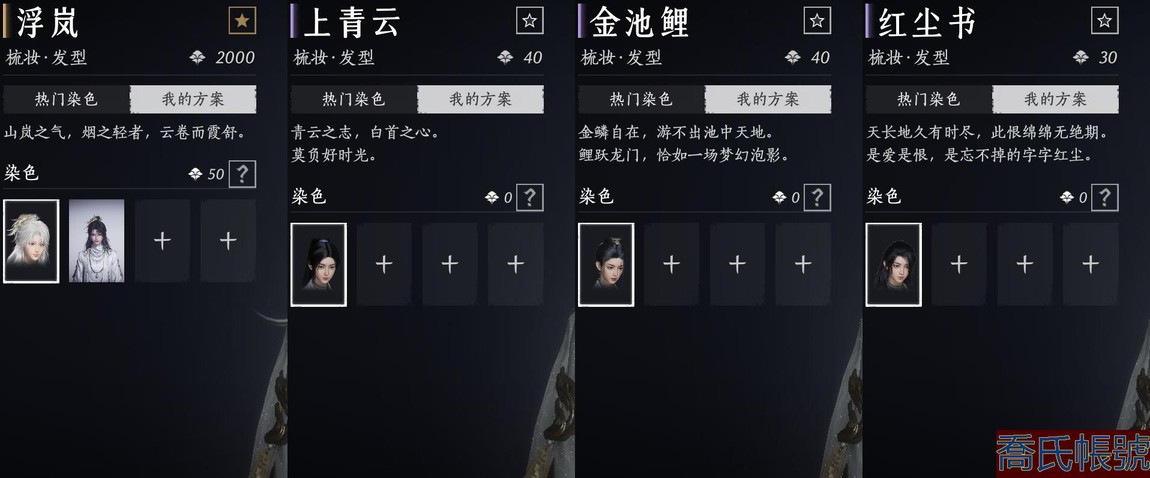Switch to 热门染色 tab under 浮岚

[66, 99]
